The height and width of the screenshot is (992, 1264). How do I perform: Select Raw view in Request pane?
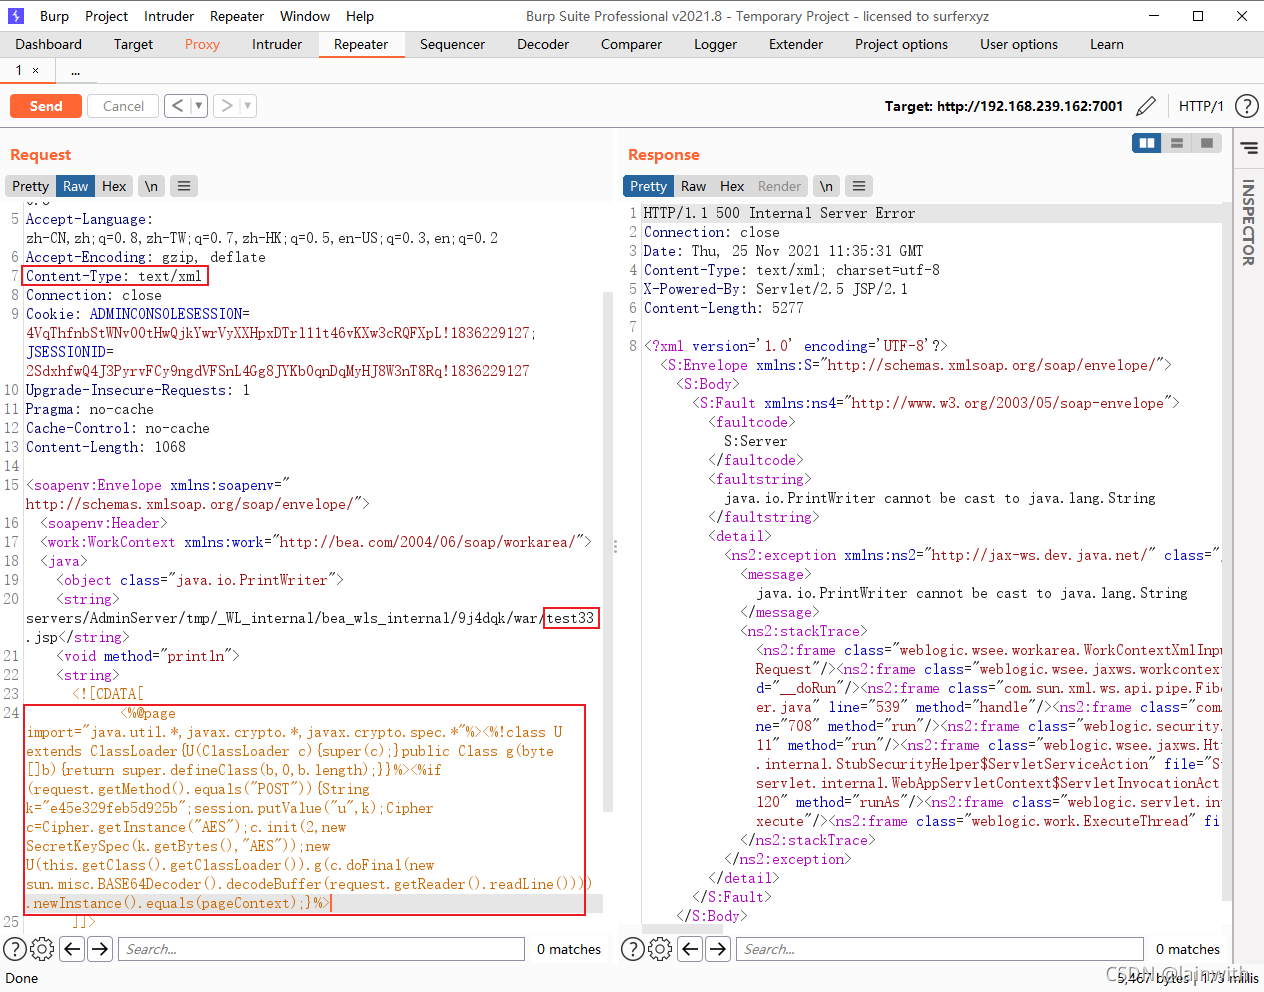pyautogui.click(x=76, y=186)
